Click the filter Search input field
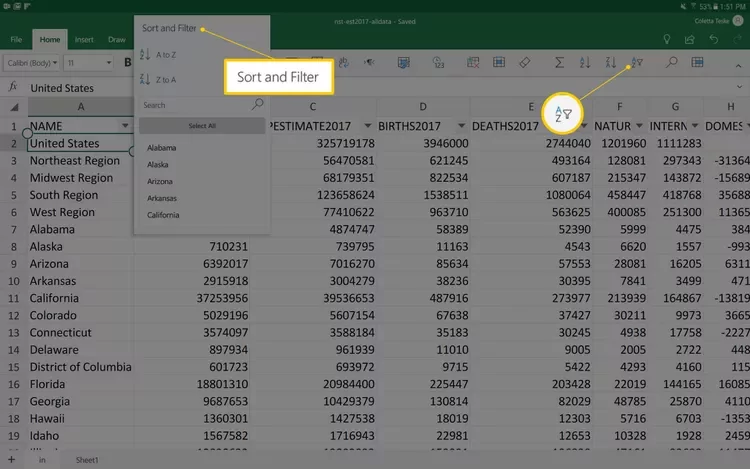The width and height of the screenshot is (750, 469). [x=195, y=105]
